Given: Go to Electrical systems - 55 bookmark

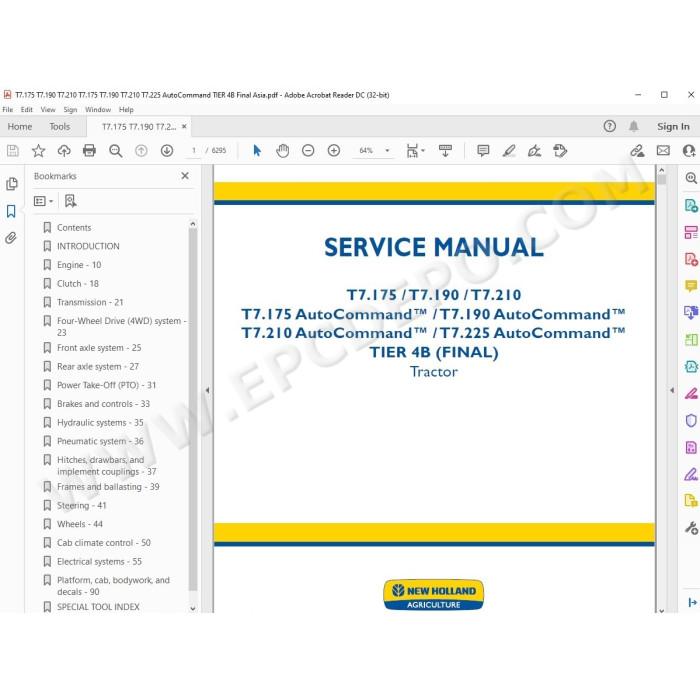Looking at the screenshot, I should [99, 562].
